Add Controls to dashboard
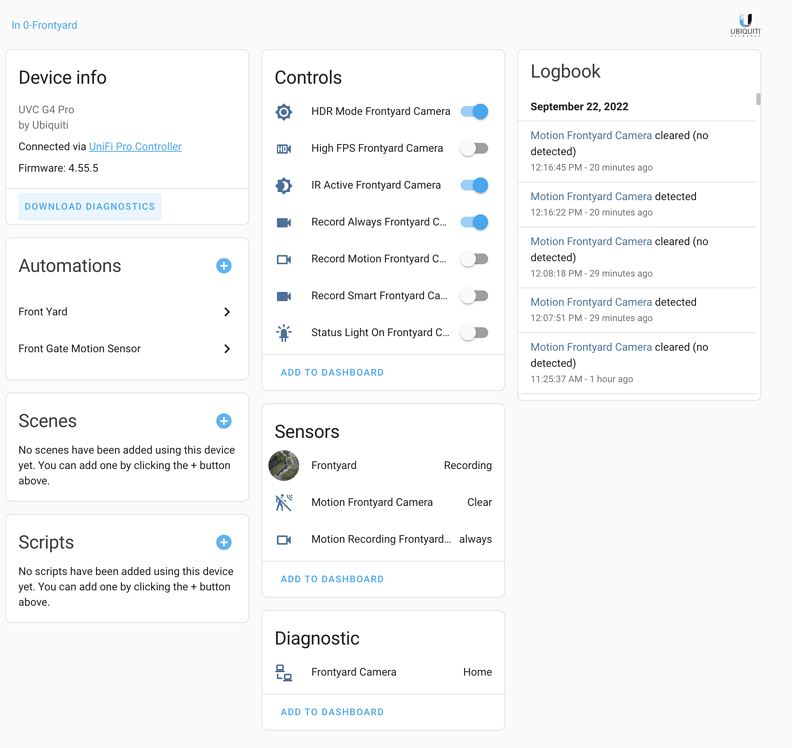Image resolution: width=792 pixels, height=748 pixels. tap(332, 373)
